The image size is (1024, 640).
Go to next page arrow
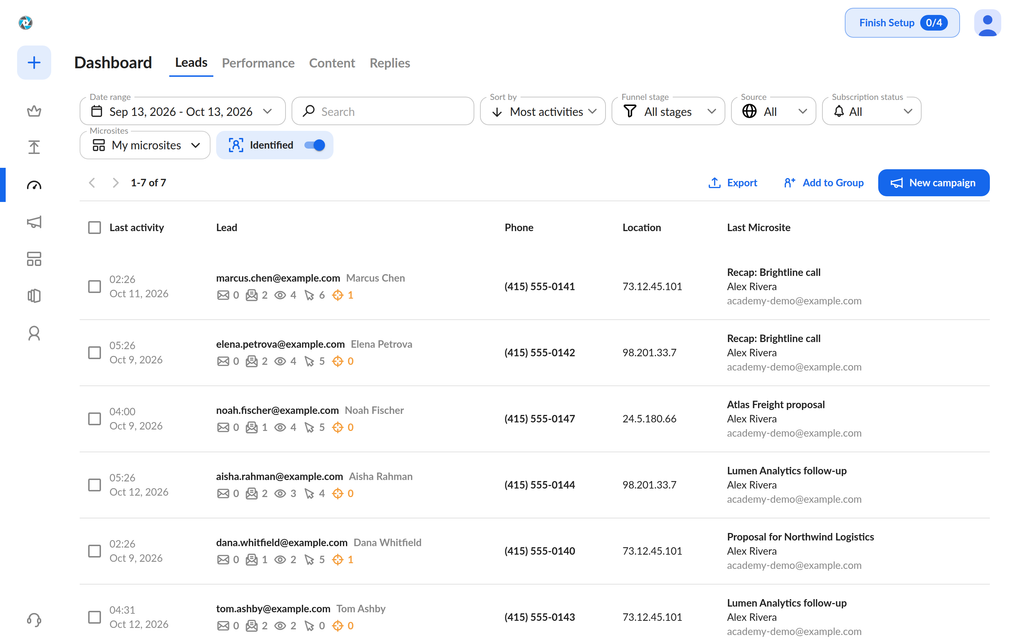coord(116,183)
